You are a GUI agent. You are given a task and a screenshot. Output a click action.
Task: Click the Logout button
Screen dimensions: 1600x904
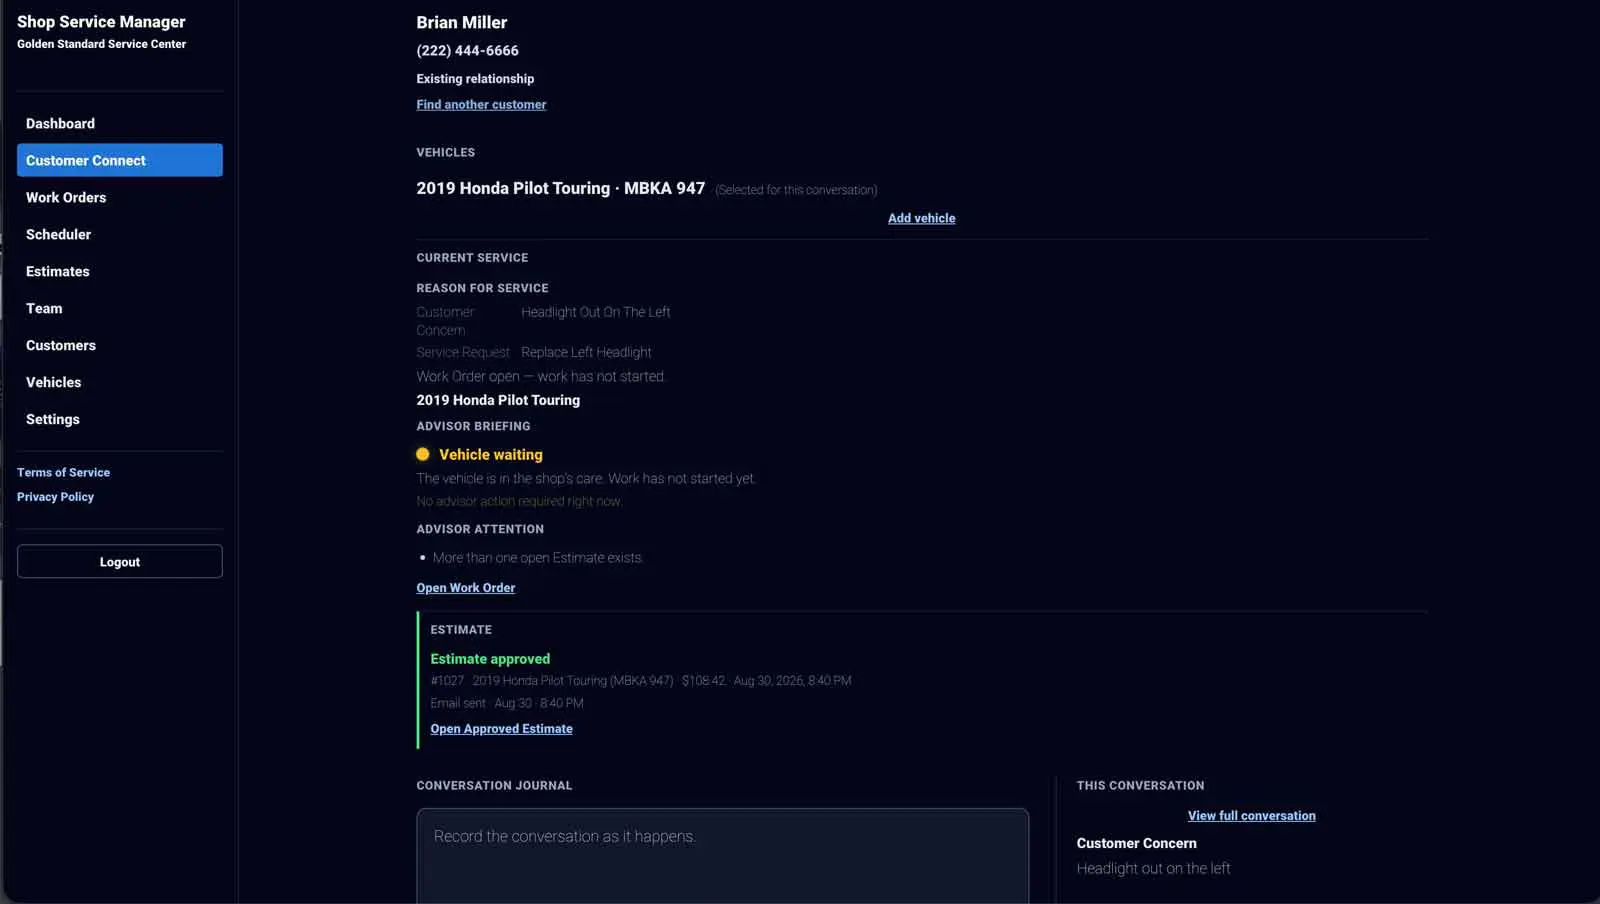tap(119, 561)
